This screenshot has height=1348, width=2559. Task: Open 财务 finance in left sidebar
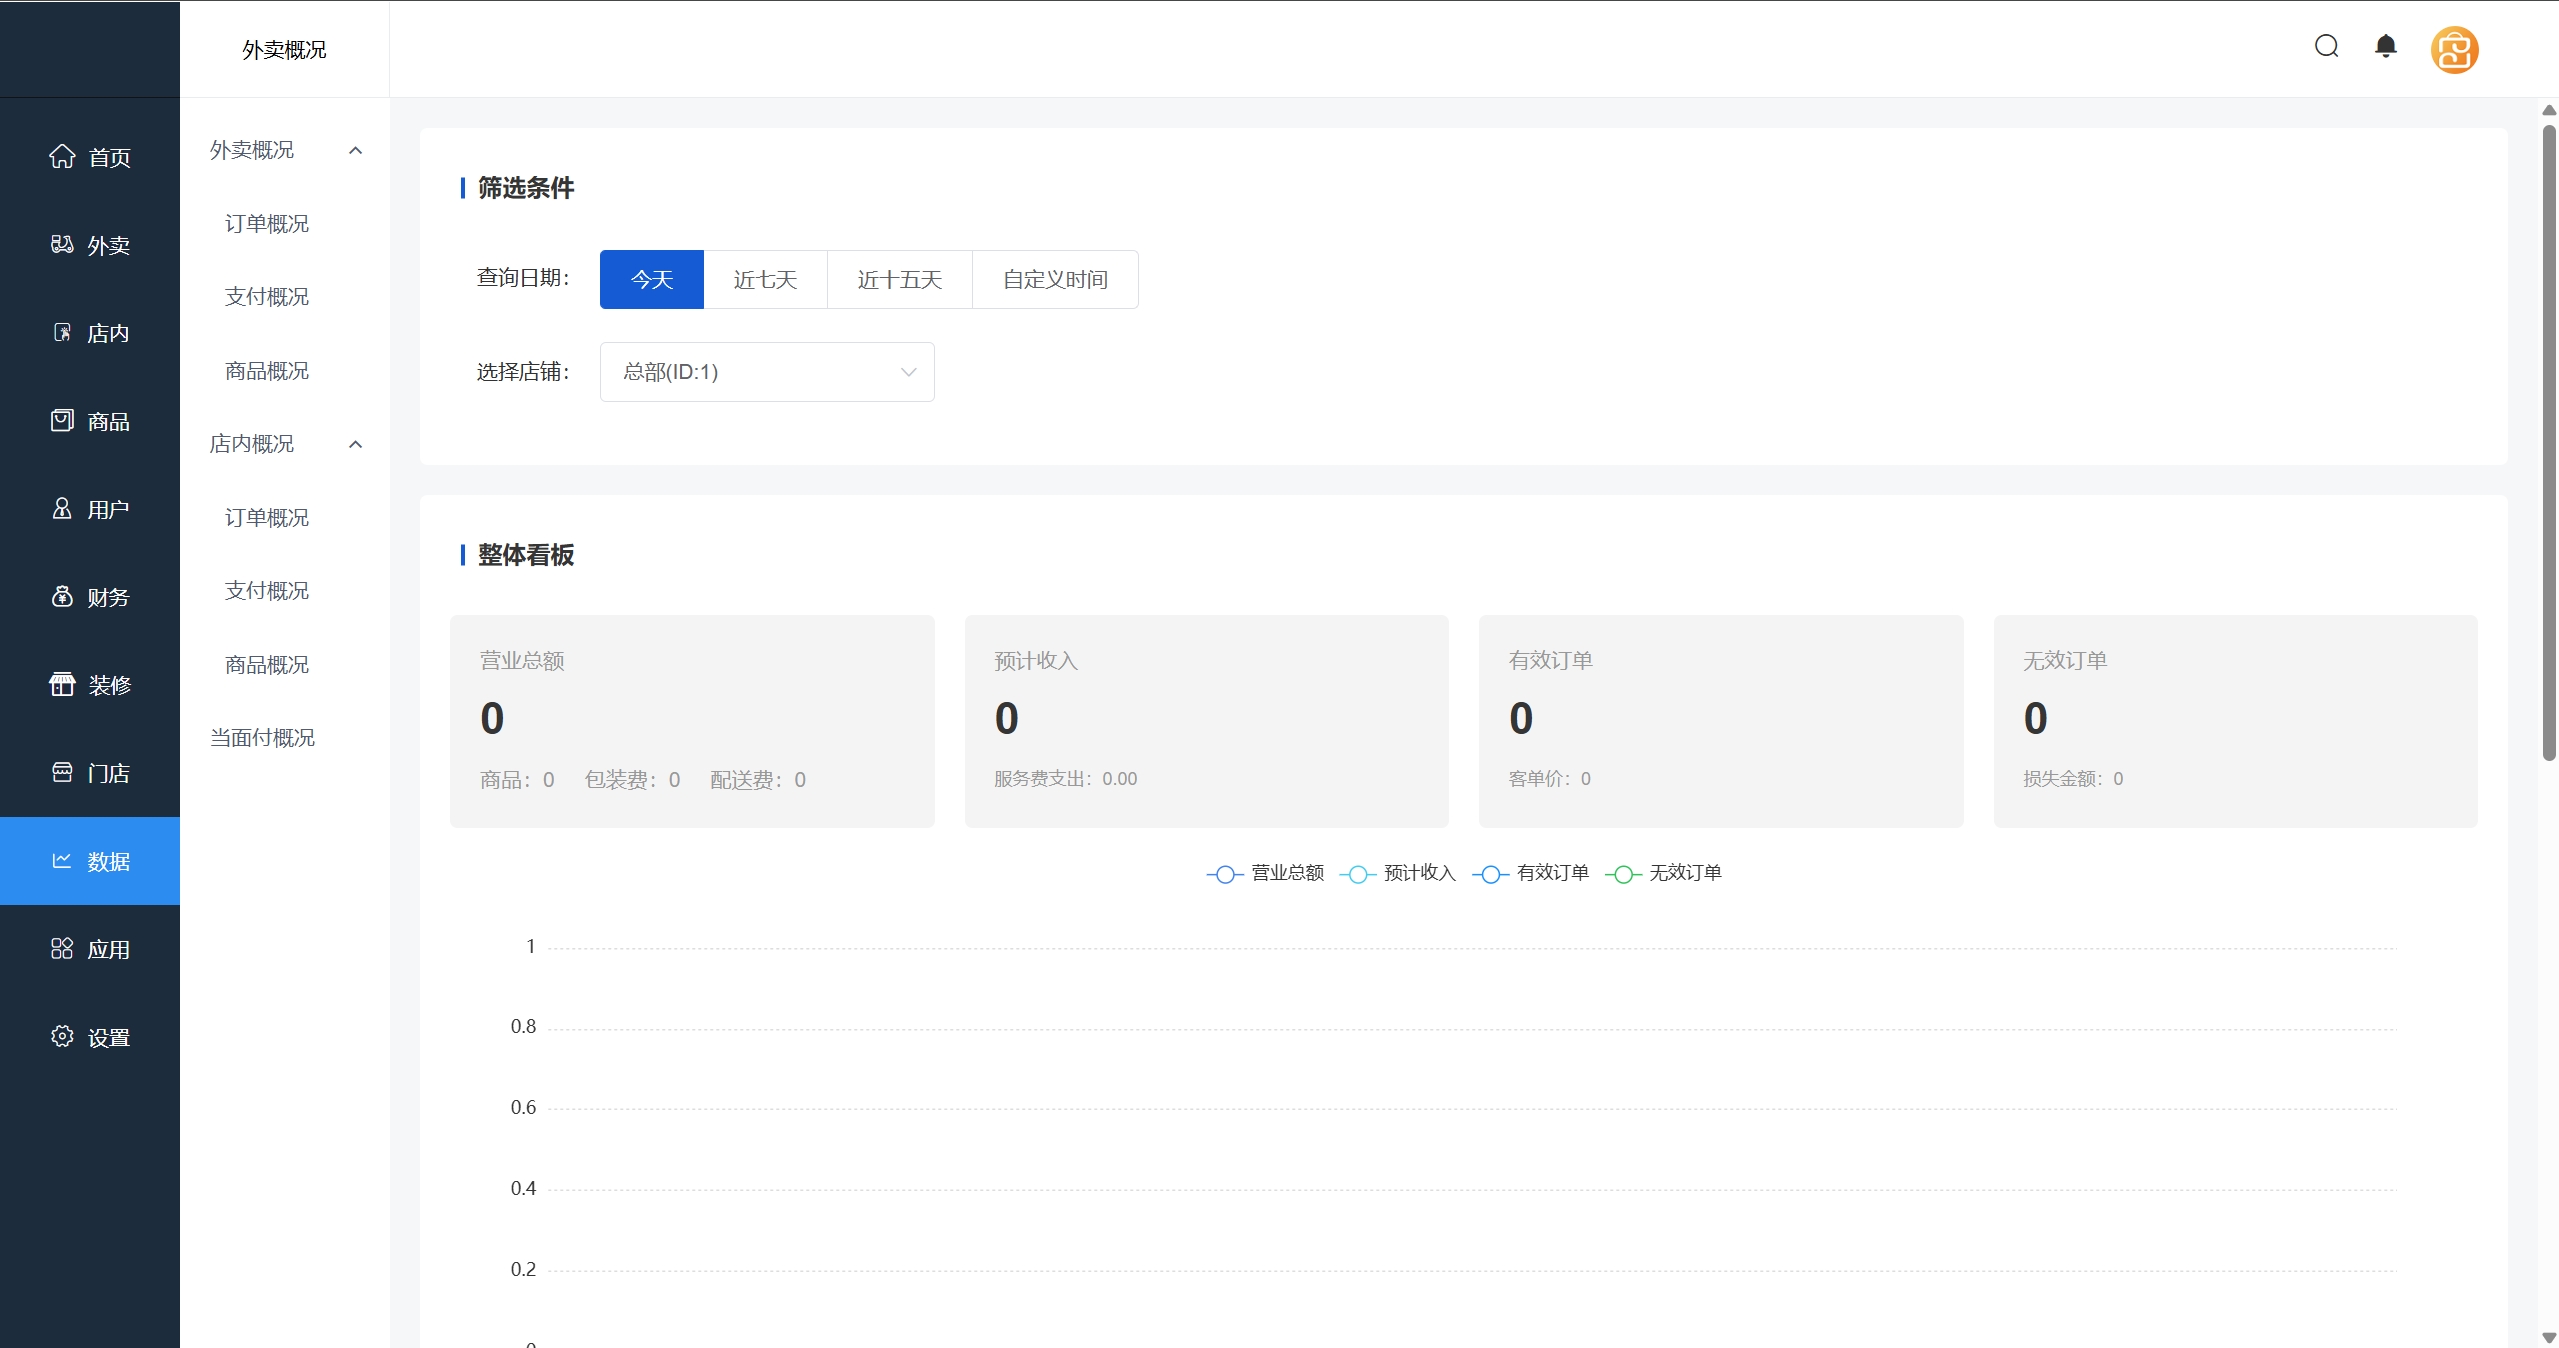click(x=90, y=597)
